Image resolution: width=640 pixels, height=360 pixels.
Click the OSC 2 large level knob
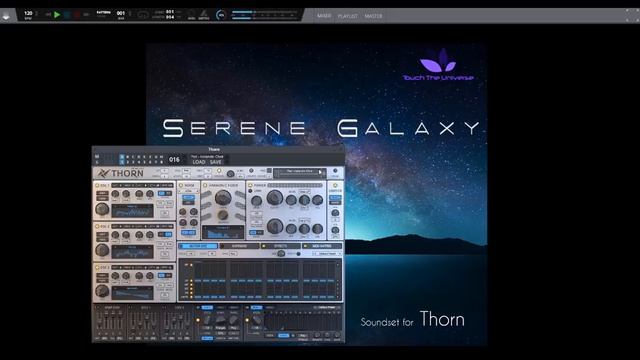coord(102,250)
